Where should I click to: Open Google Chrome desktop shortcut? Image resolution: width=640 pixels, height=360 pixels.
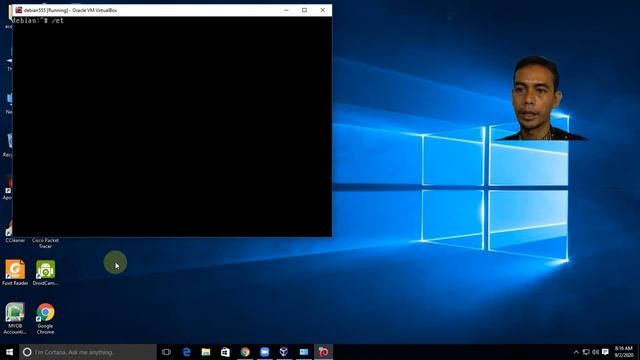[45, 318]
